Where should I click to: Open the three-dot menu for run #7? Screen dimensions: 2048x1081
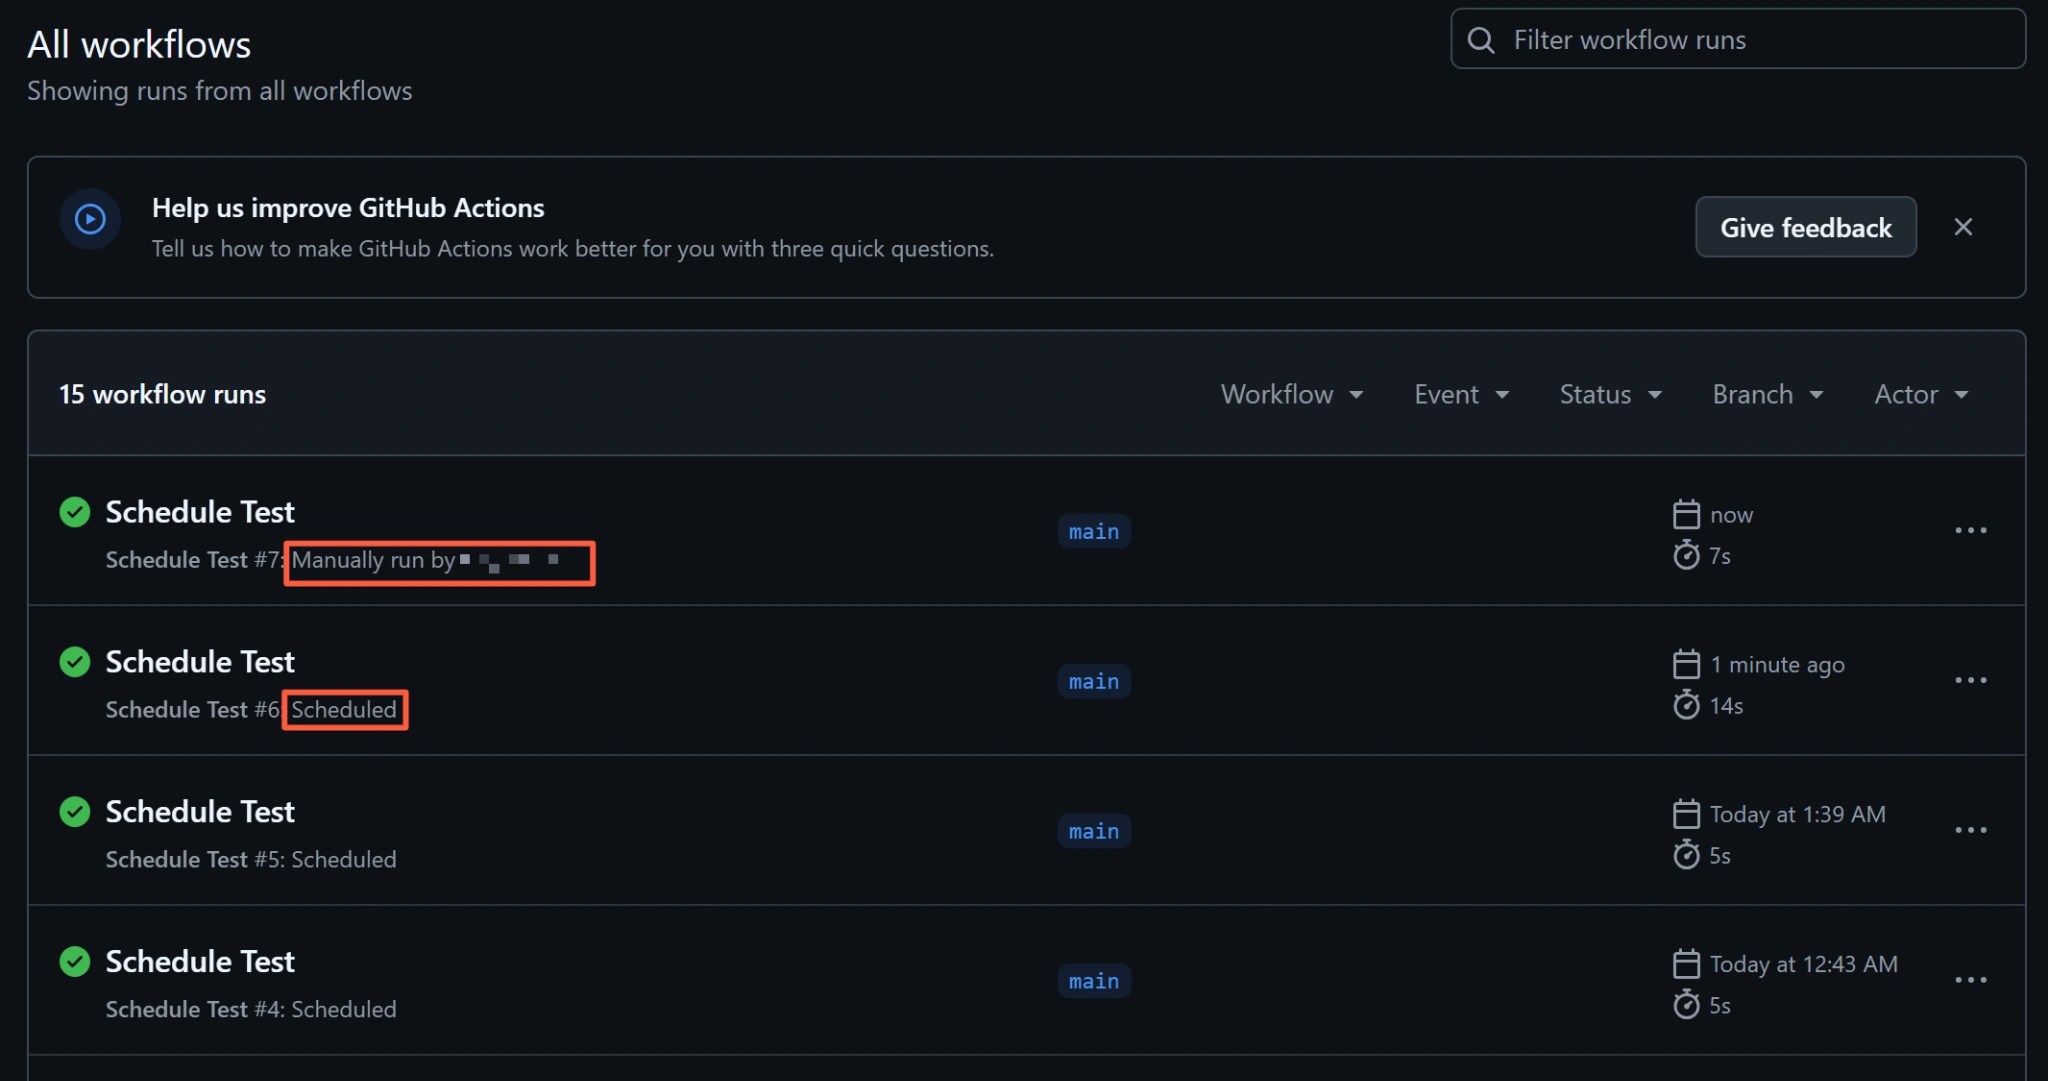(1971, 530)
